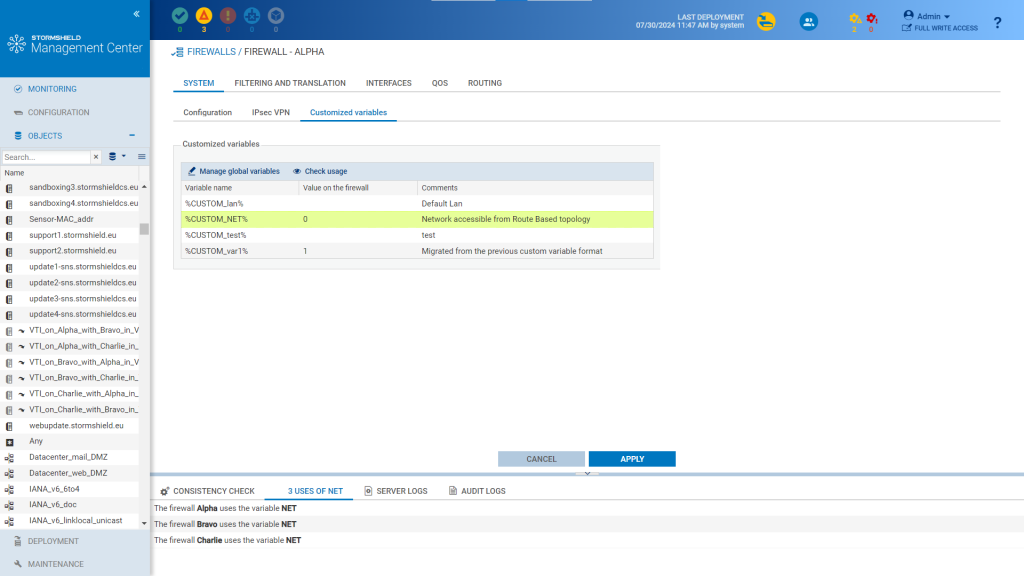
Task: Open the object type filter dropdown
Action: 117,157
